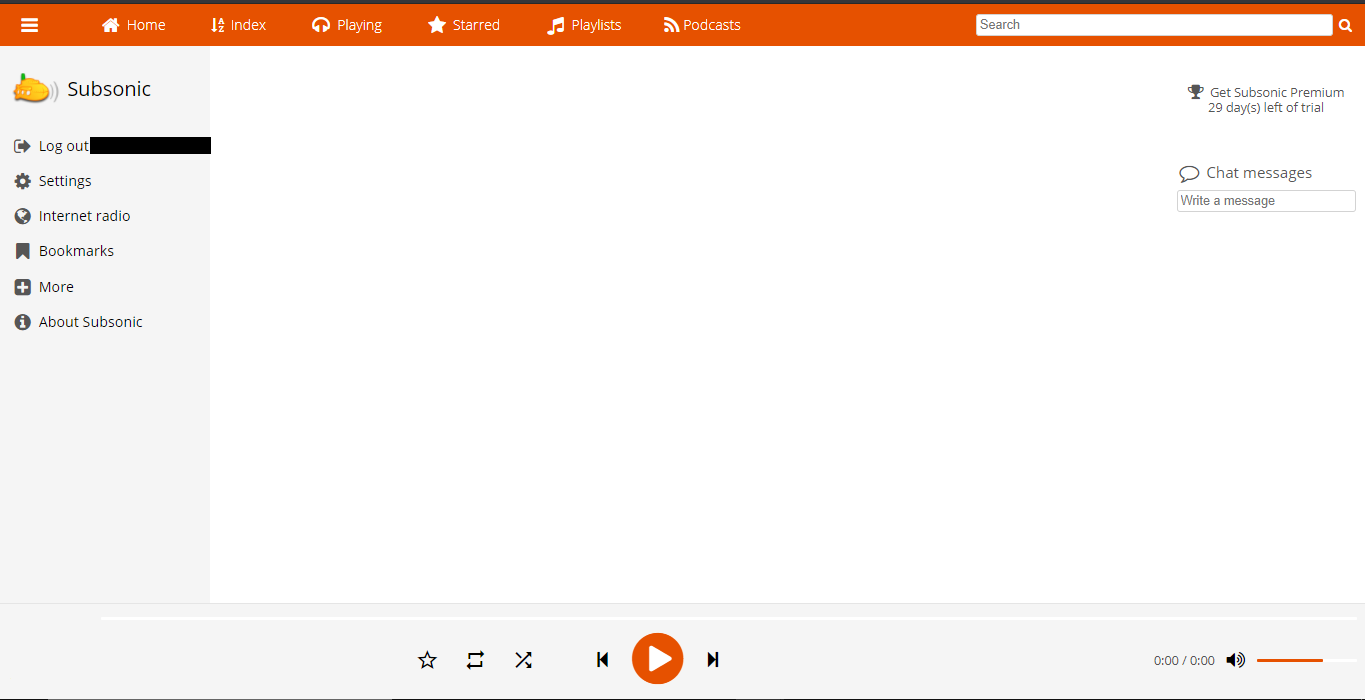Click the Write a message field
The image size is (1365, 700).
tap(1265, 201)
